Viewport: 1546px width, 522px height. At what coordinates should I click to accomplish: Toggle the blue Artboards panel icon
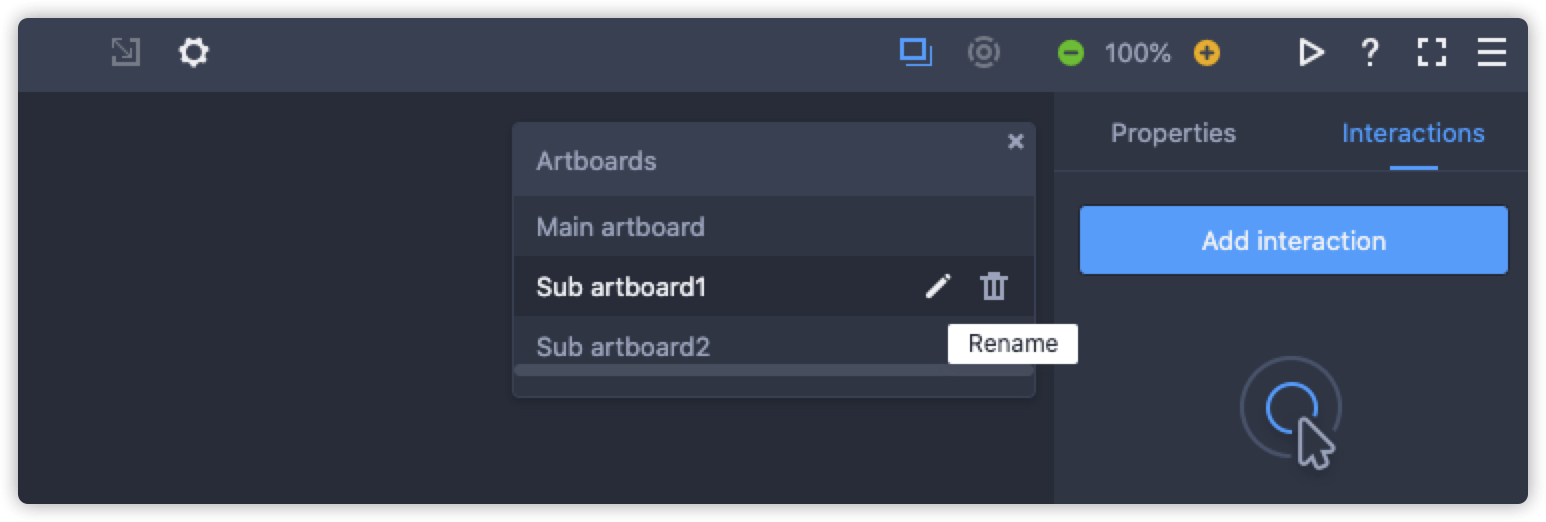(916, 52)
